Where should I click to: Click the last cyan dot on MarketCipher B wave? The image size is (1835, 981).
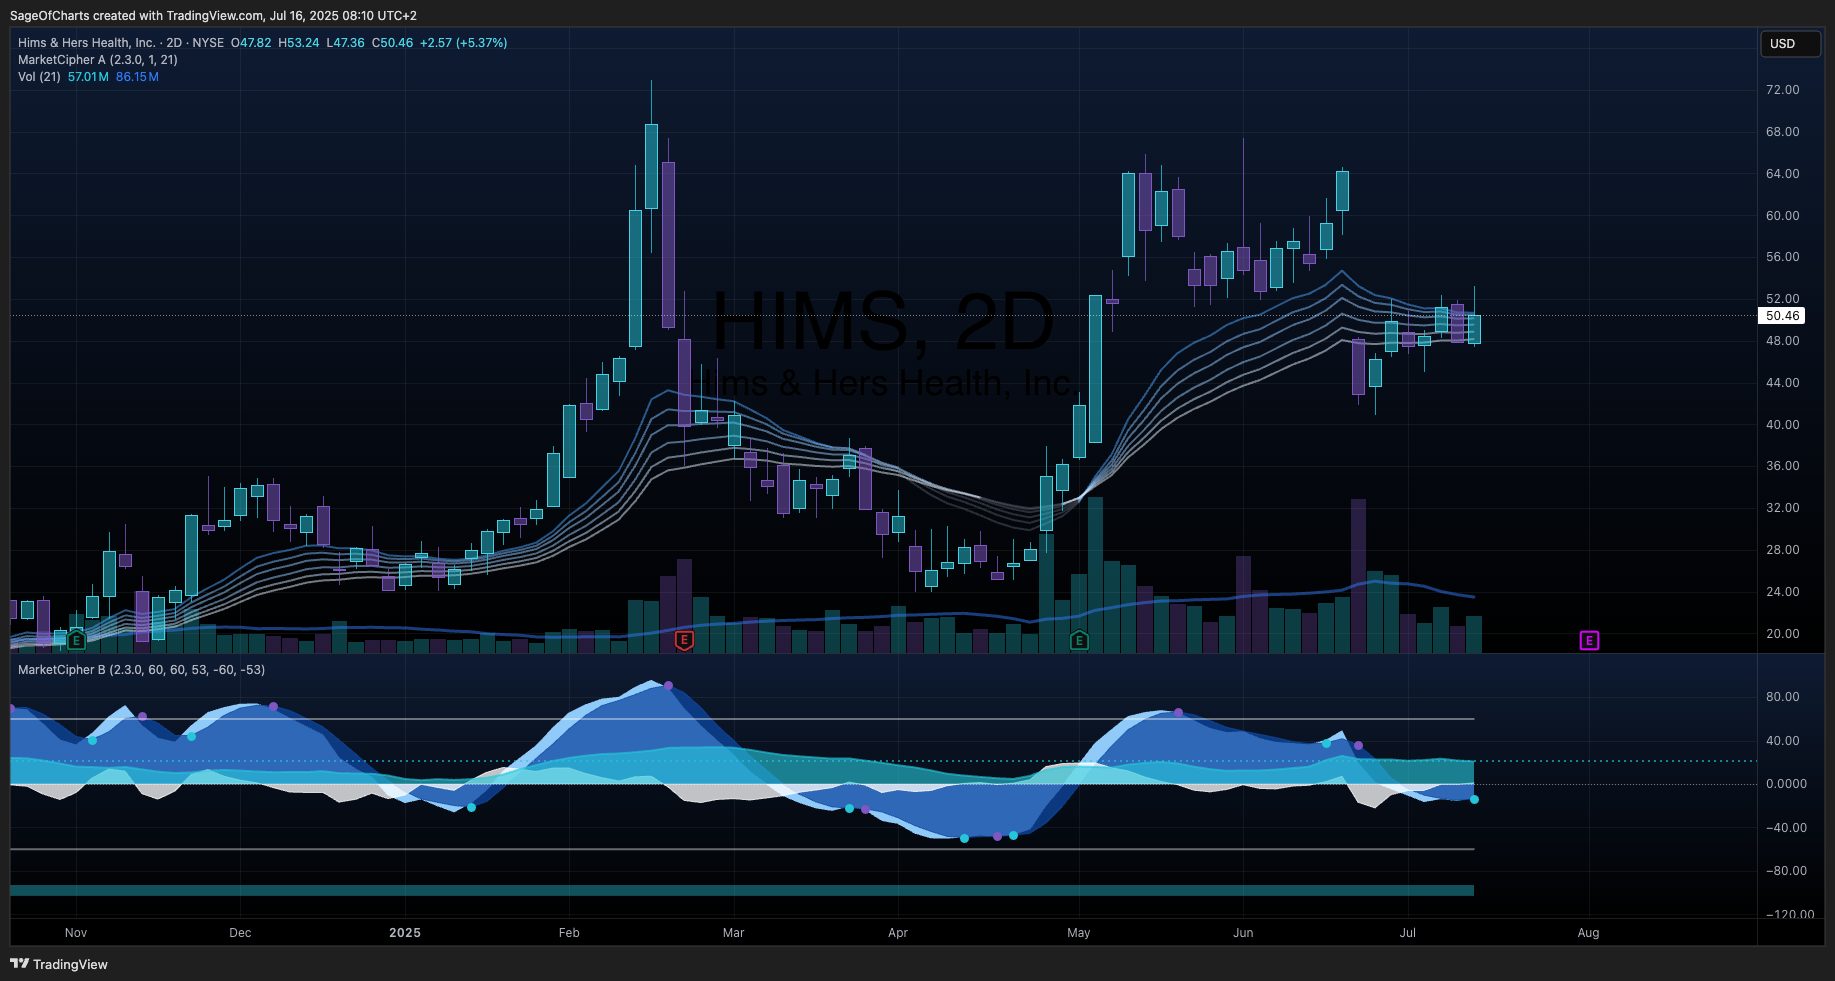(x=1474, y=799)
